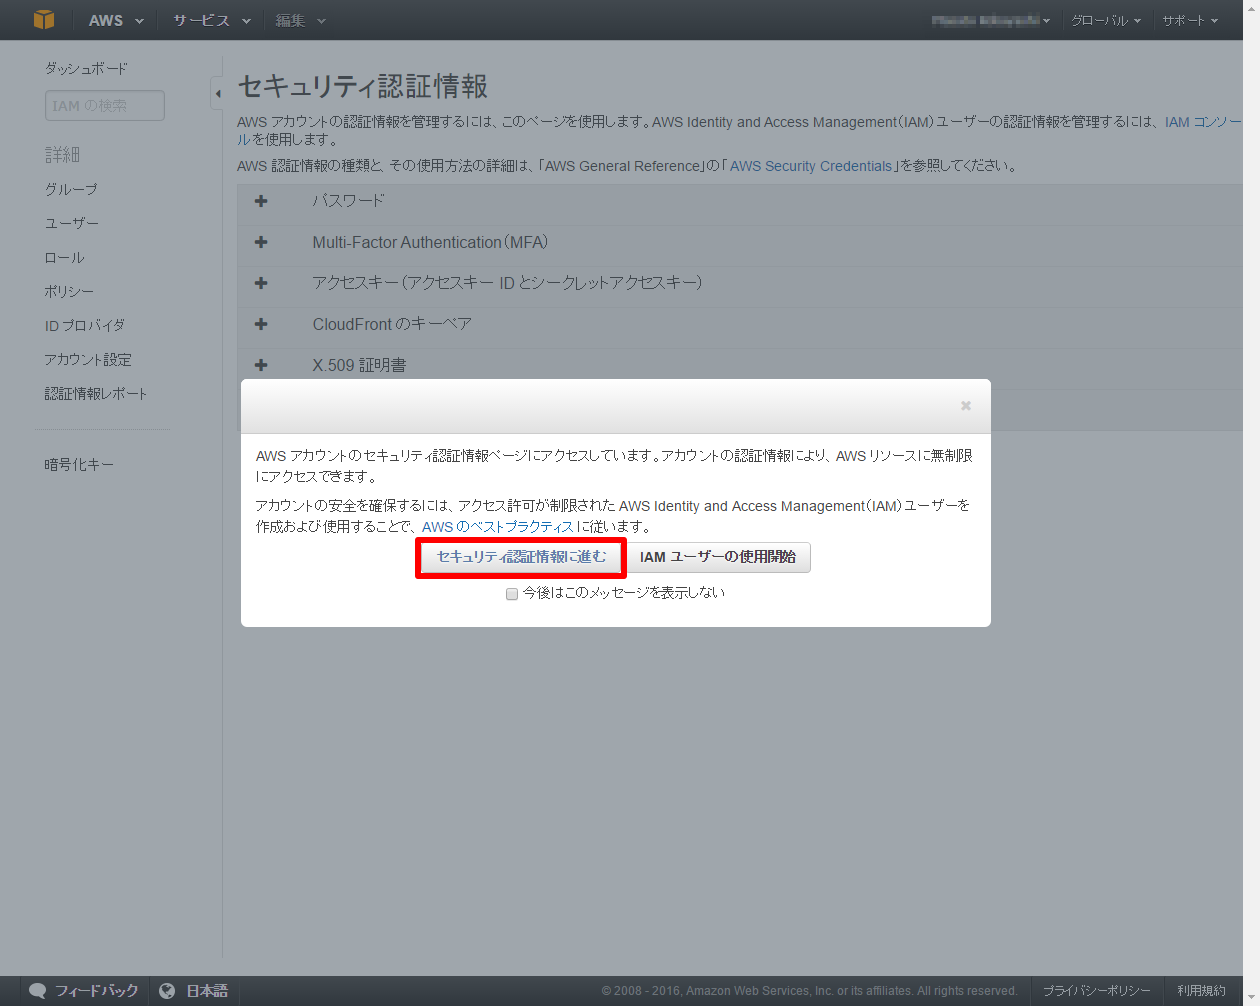The width and height of the screenshot is (1260, 1006).
Task: Select ロール in the sidebar
Action: tap(64, 257)
